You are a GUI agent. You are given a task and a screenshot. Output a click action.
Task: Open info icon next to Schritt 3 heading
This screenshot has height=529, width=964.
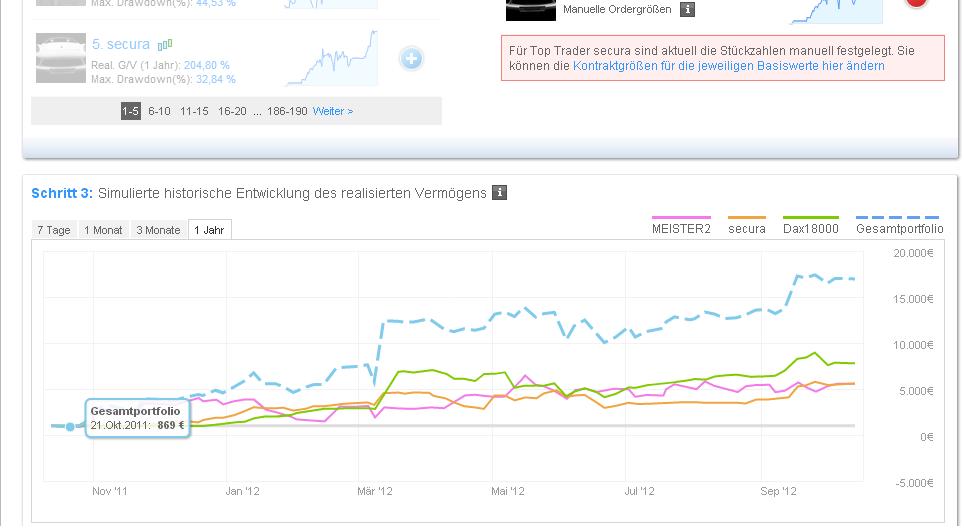(x=500, y=193)
